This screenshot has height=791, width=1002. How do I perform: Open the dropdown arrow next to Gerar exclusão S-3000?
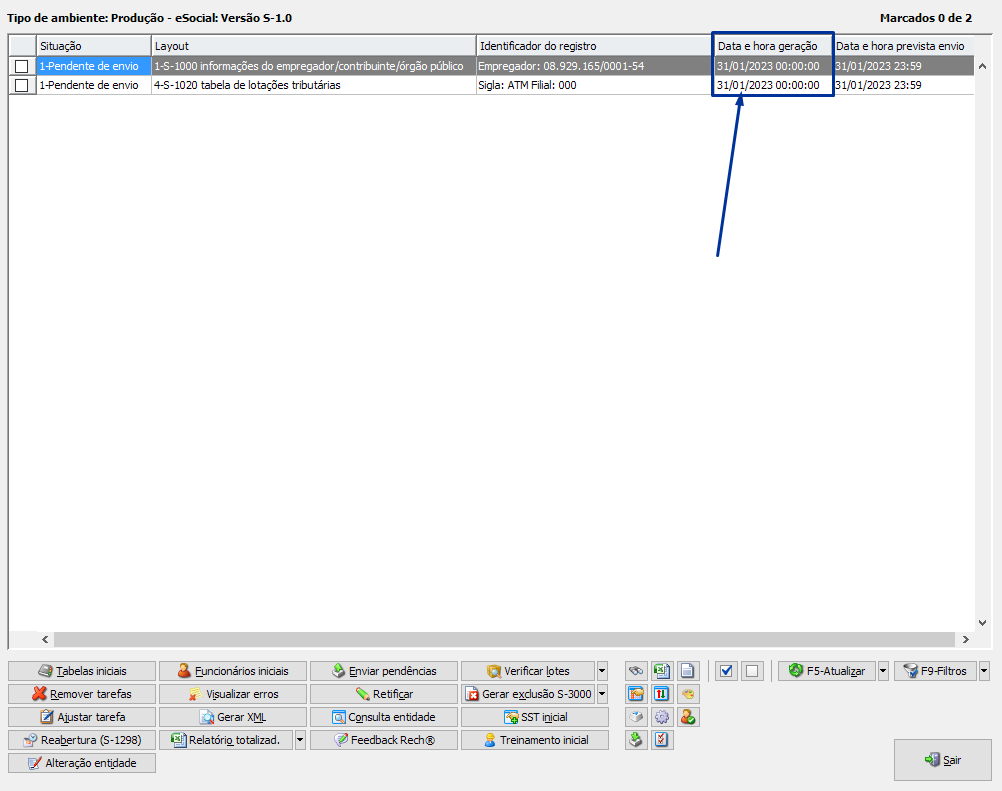602,694
